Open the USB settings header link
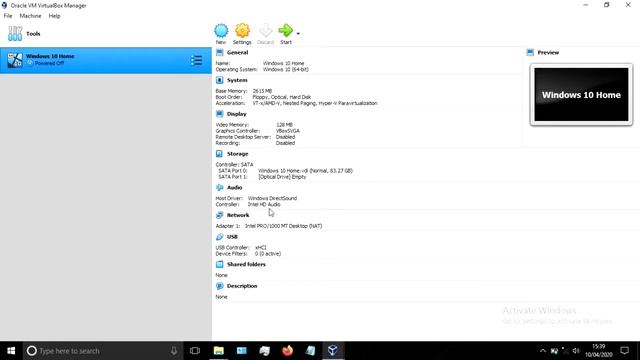Image resolution: width=640 pixels, height=360 pixels. [232, 237]
